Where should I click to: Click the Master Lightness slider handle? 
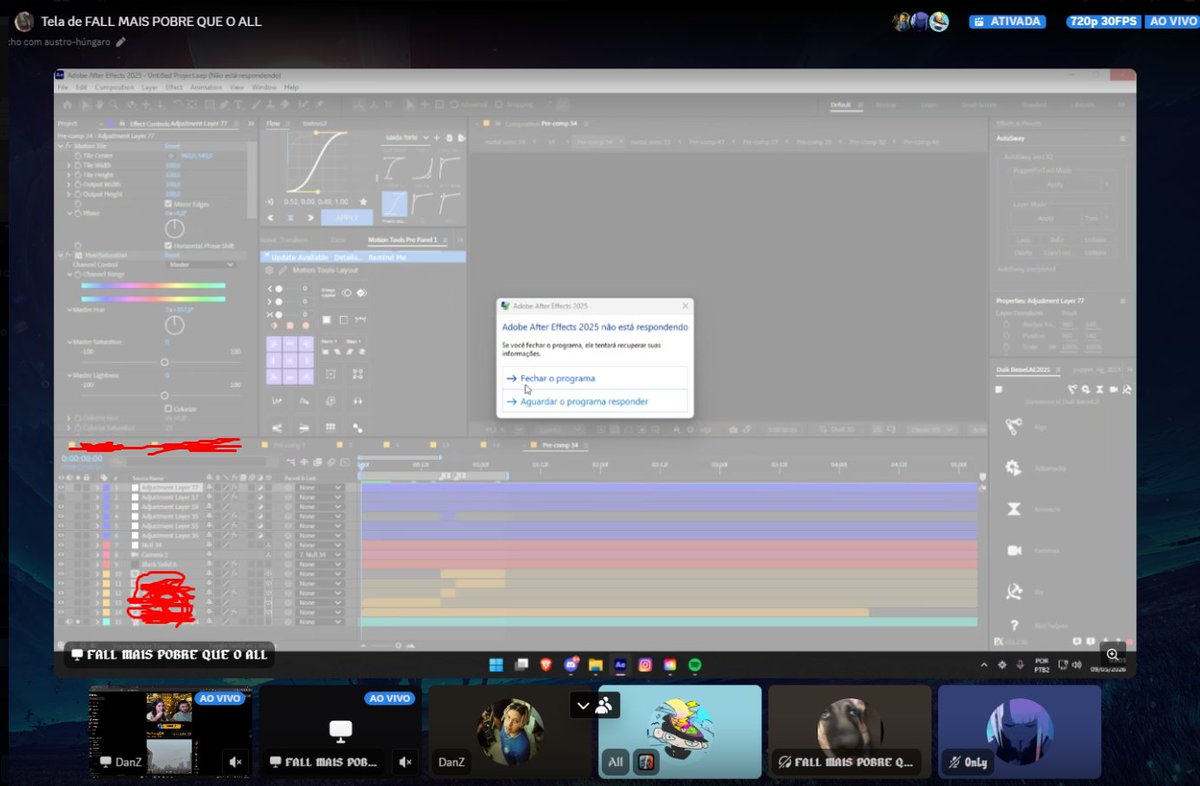(x=164, y=394)
